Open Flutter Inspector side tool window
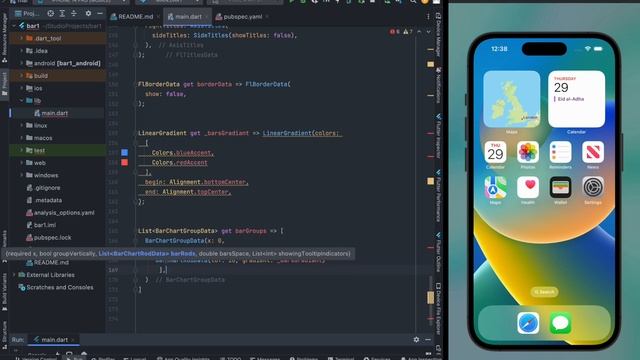Viewport: 640px width, 360px height. click(x=438, y=136)
